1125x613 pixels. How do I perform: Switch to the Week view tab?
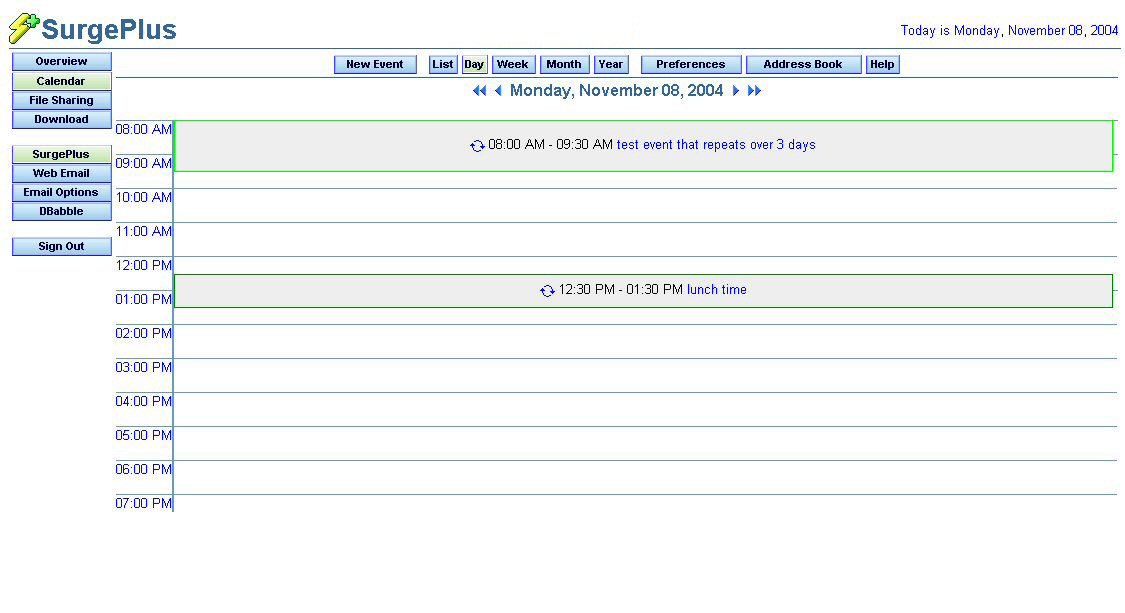513,65
